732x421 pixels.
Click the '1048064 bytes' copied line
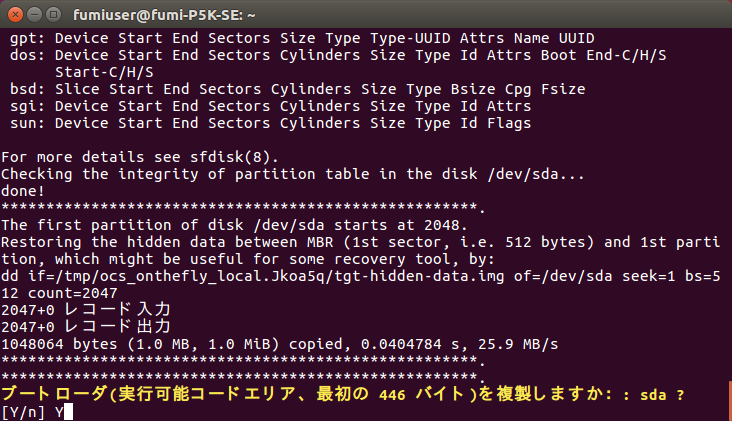(280, 344)
